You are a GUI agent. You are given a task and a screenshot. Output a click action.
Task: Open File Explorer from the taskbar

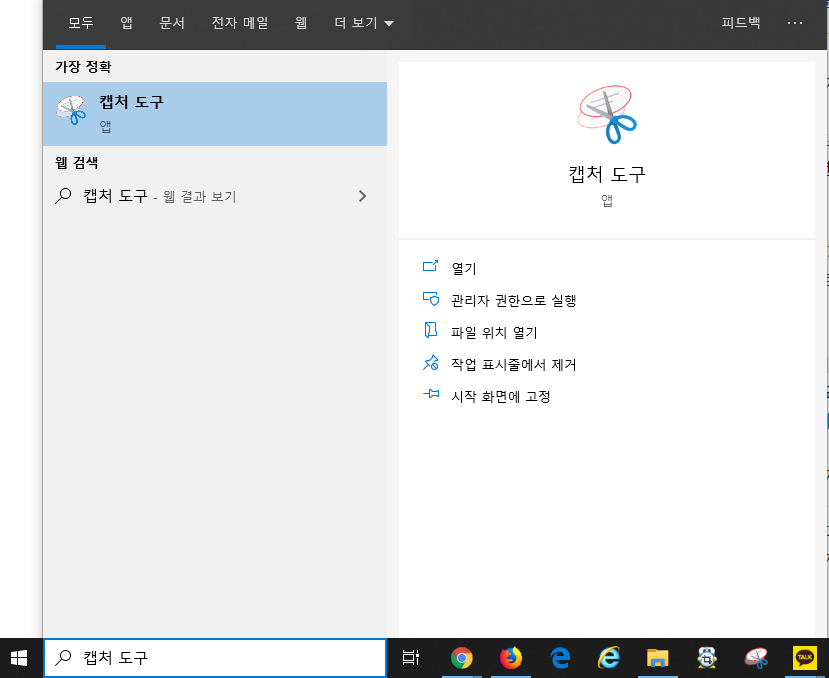[658, 658]
